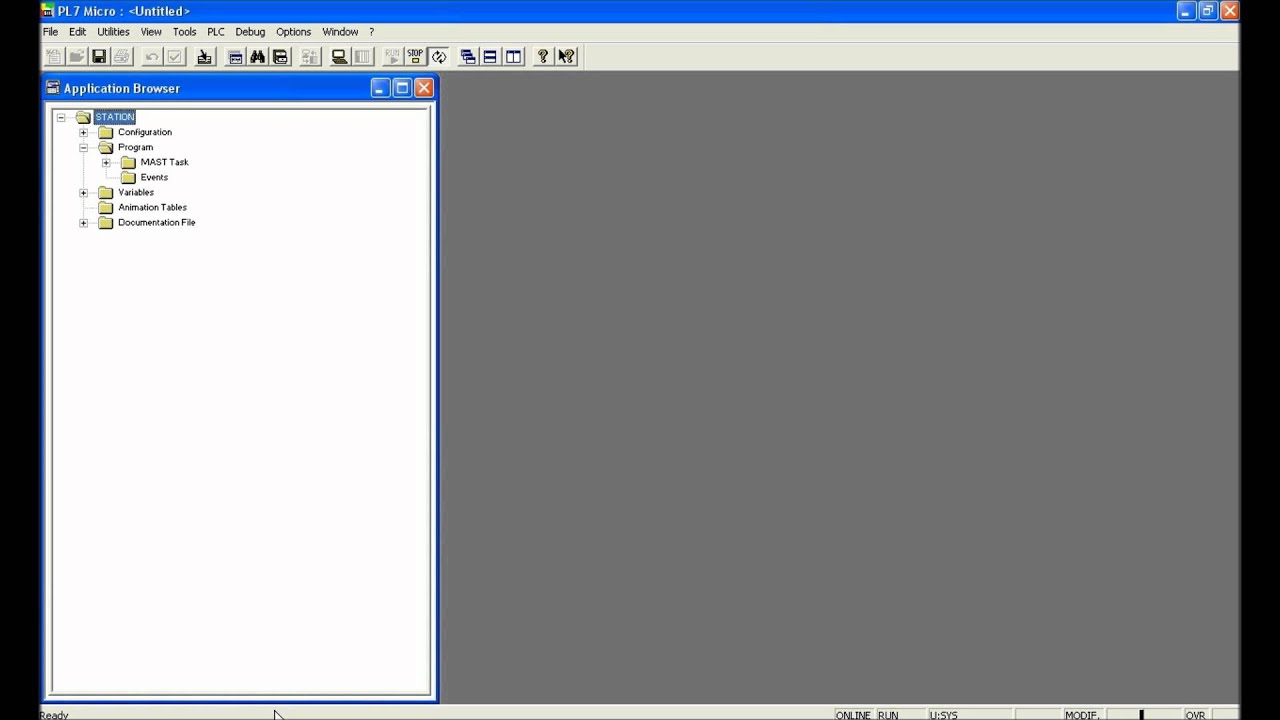
Task: Open the File menu
Action: [x=50, y=32]
